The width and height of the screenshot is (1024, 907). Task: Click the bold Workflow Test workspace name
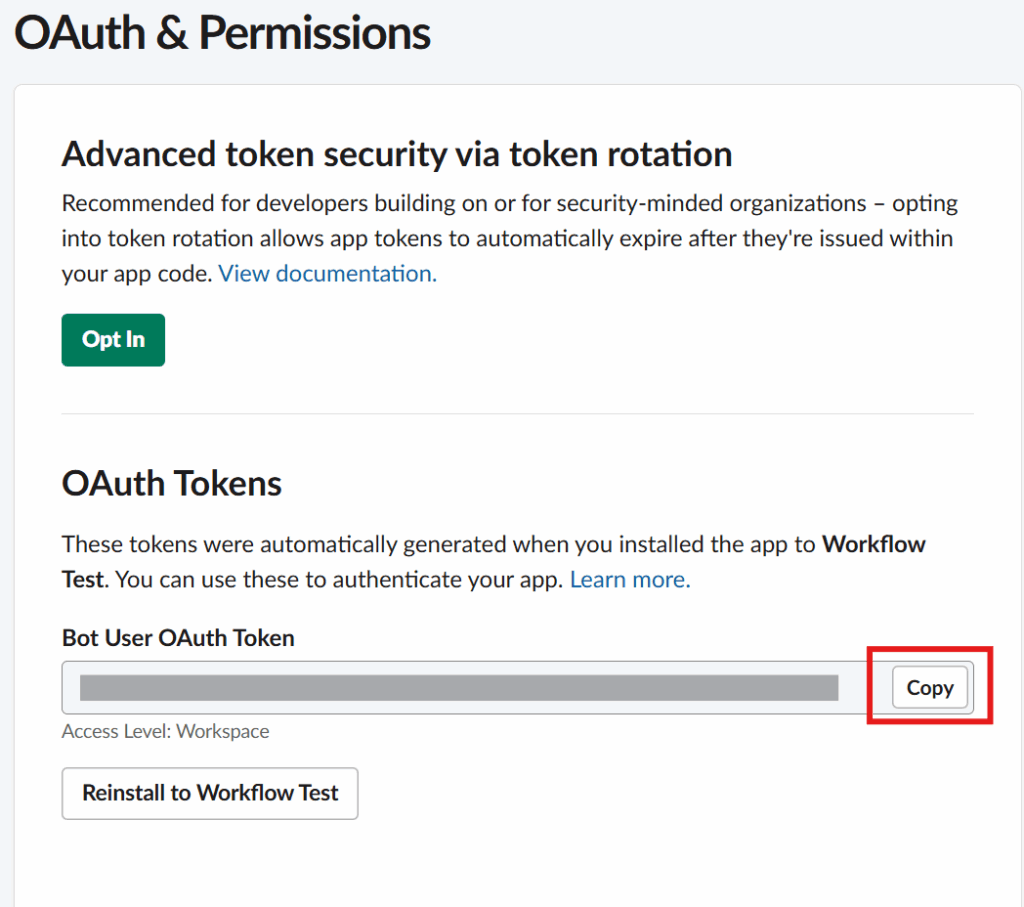pyautogui.click(x=873, y=545)
